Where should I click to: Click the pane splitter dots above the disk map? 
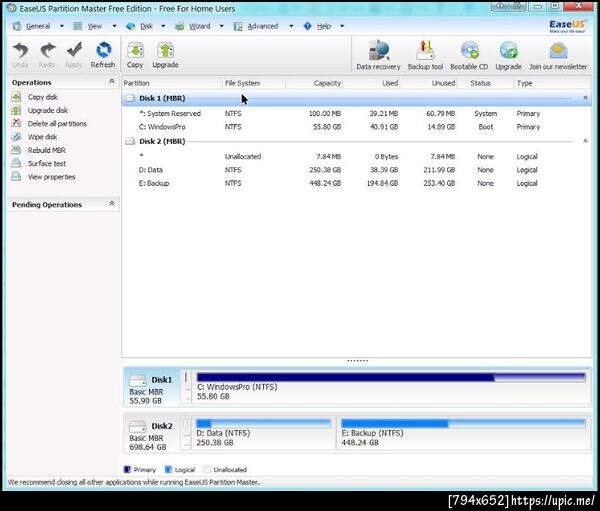357,361
